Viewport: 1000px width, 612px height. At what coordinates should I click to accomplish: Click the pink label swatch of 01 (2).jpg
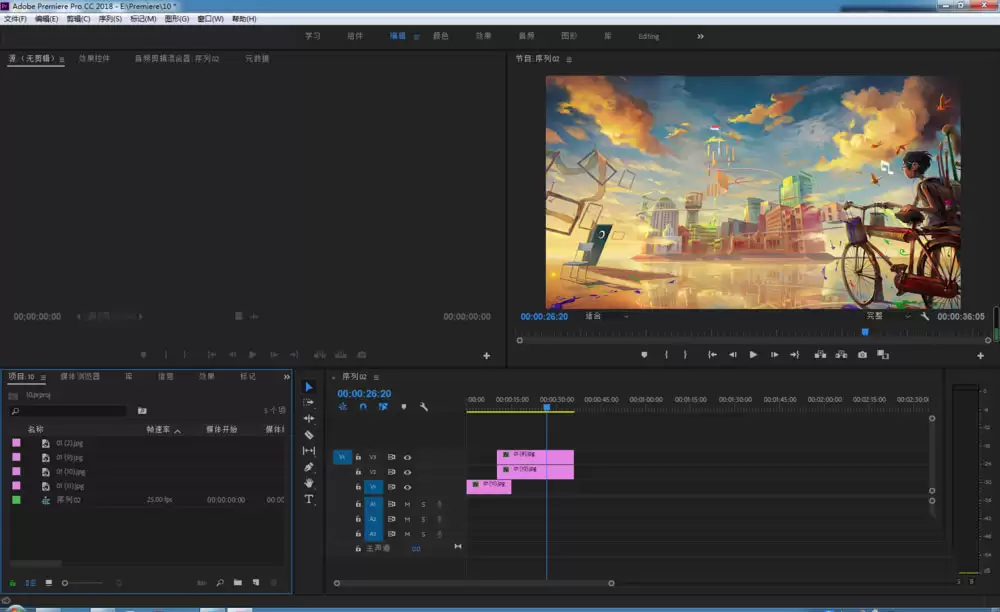[x=17, y=442]
